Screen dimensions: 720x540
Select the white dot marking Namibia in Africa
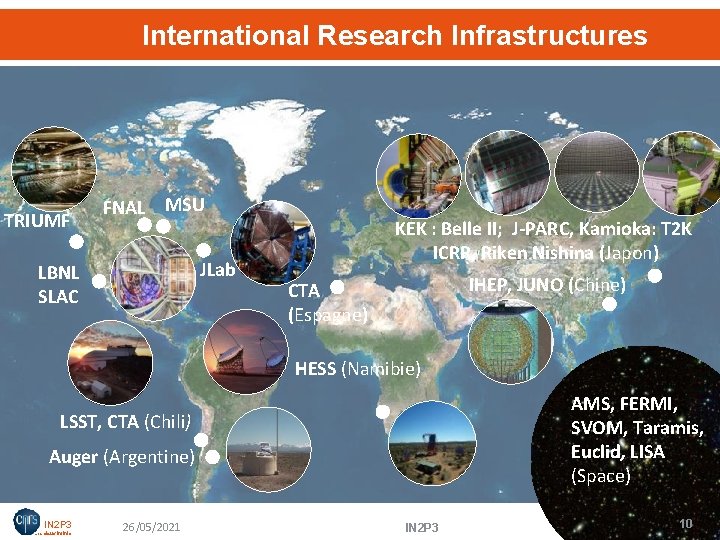click(x=383, y=411)
